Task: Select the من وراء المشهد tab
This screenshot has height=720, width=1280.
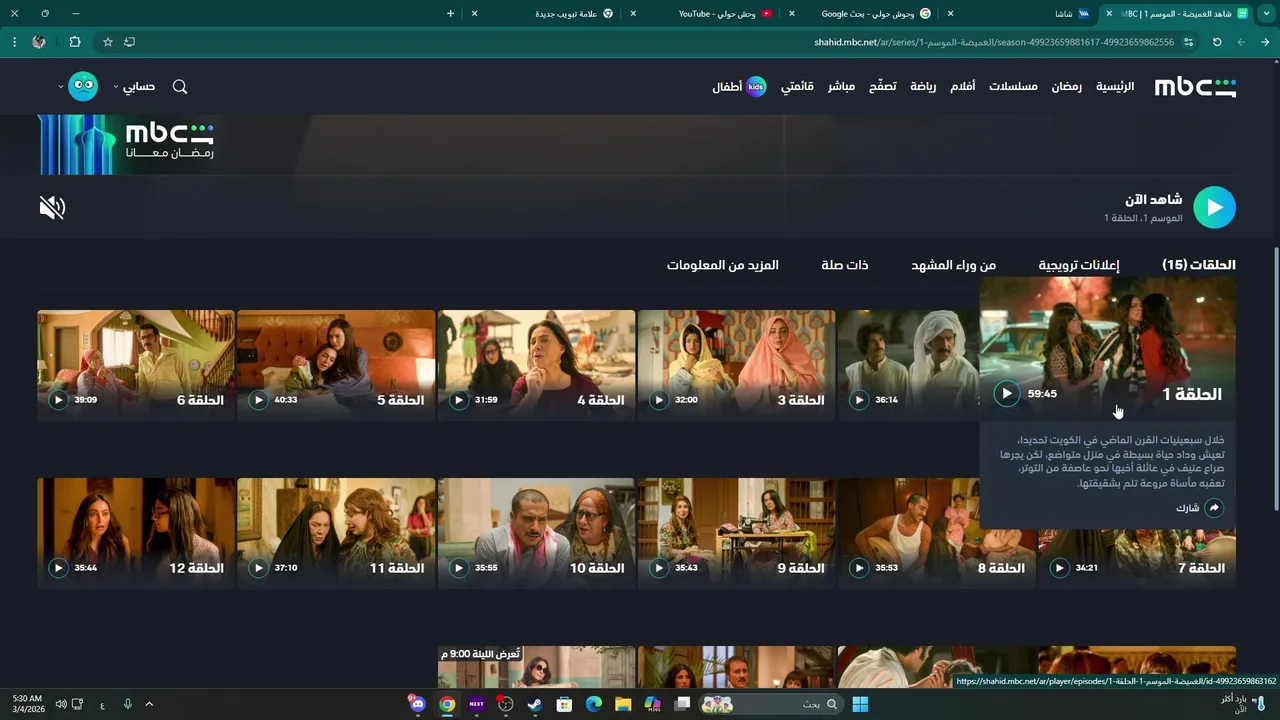Action: [x=953, y=265]
